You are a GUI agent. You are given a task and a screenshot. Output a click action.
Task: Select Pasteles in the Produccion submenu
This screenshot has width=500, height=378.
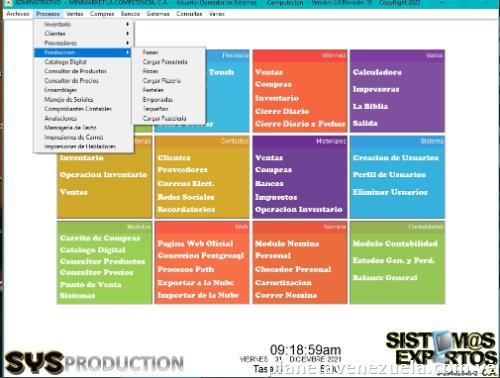169,90
